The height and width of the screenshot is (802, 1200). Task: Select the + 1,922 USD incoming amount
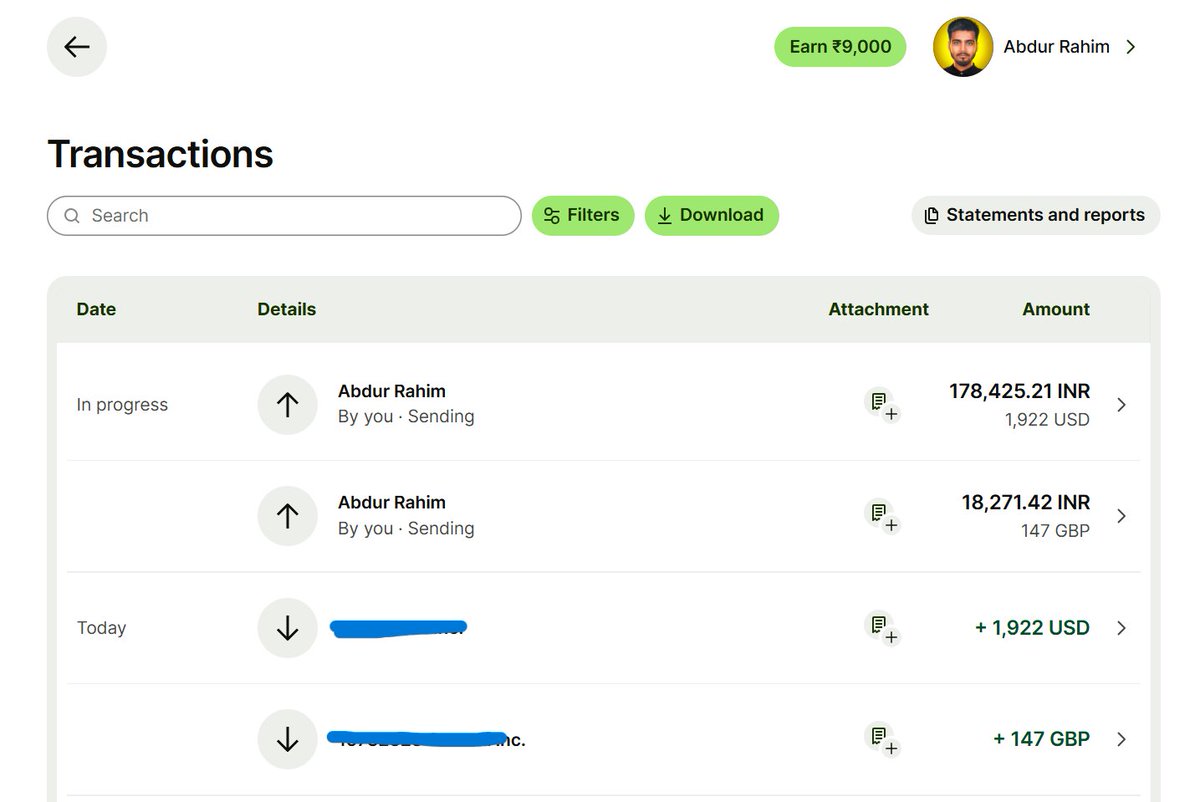point(1032,628)
